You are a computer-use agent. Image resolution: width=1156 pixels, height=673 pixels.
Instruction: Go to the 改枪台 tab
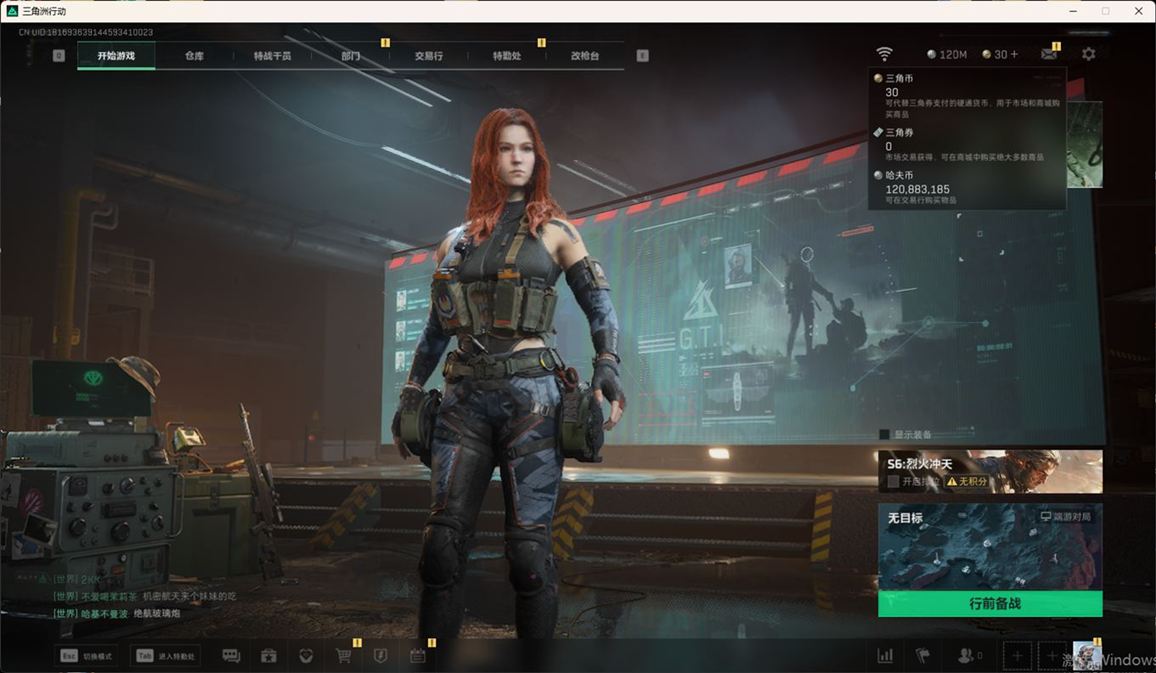click(x=585, y=56)
